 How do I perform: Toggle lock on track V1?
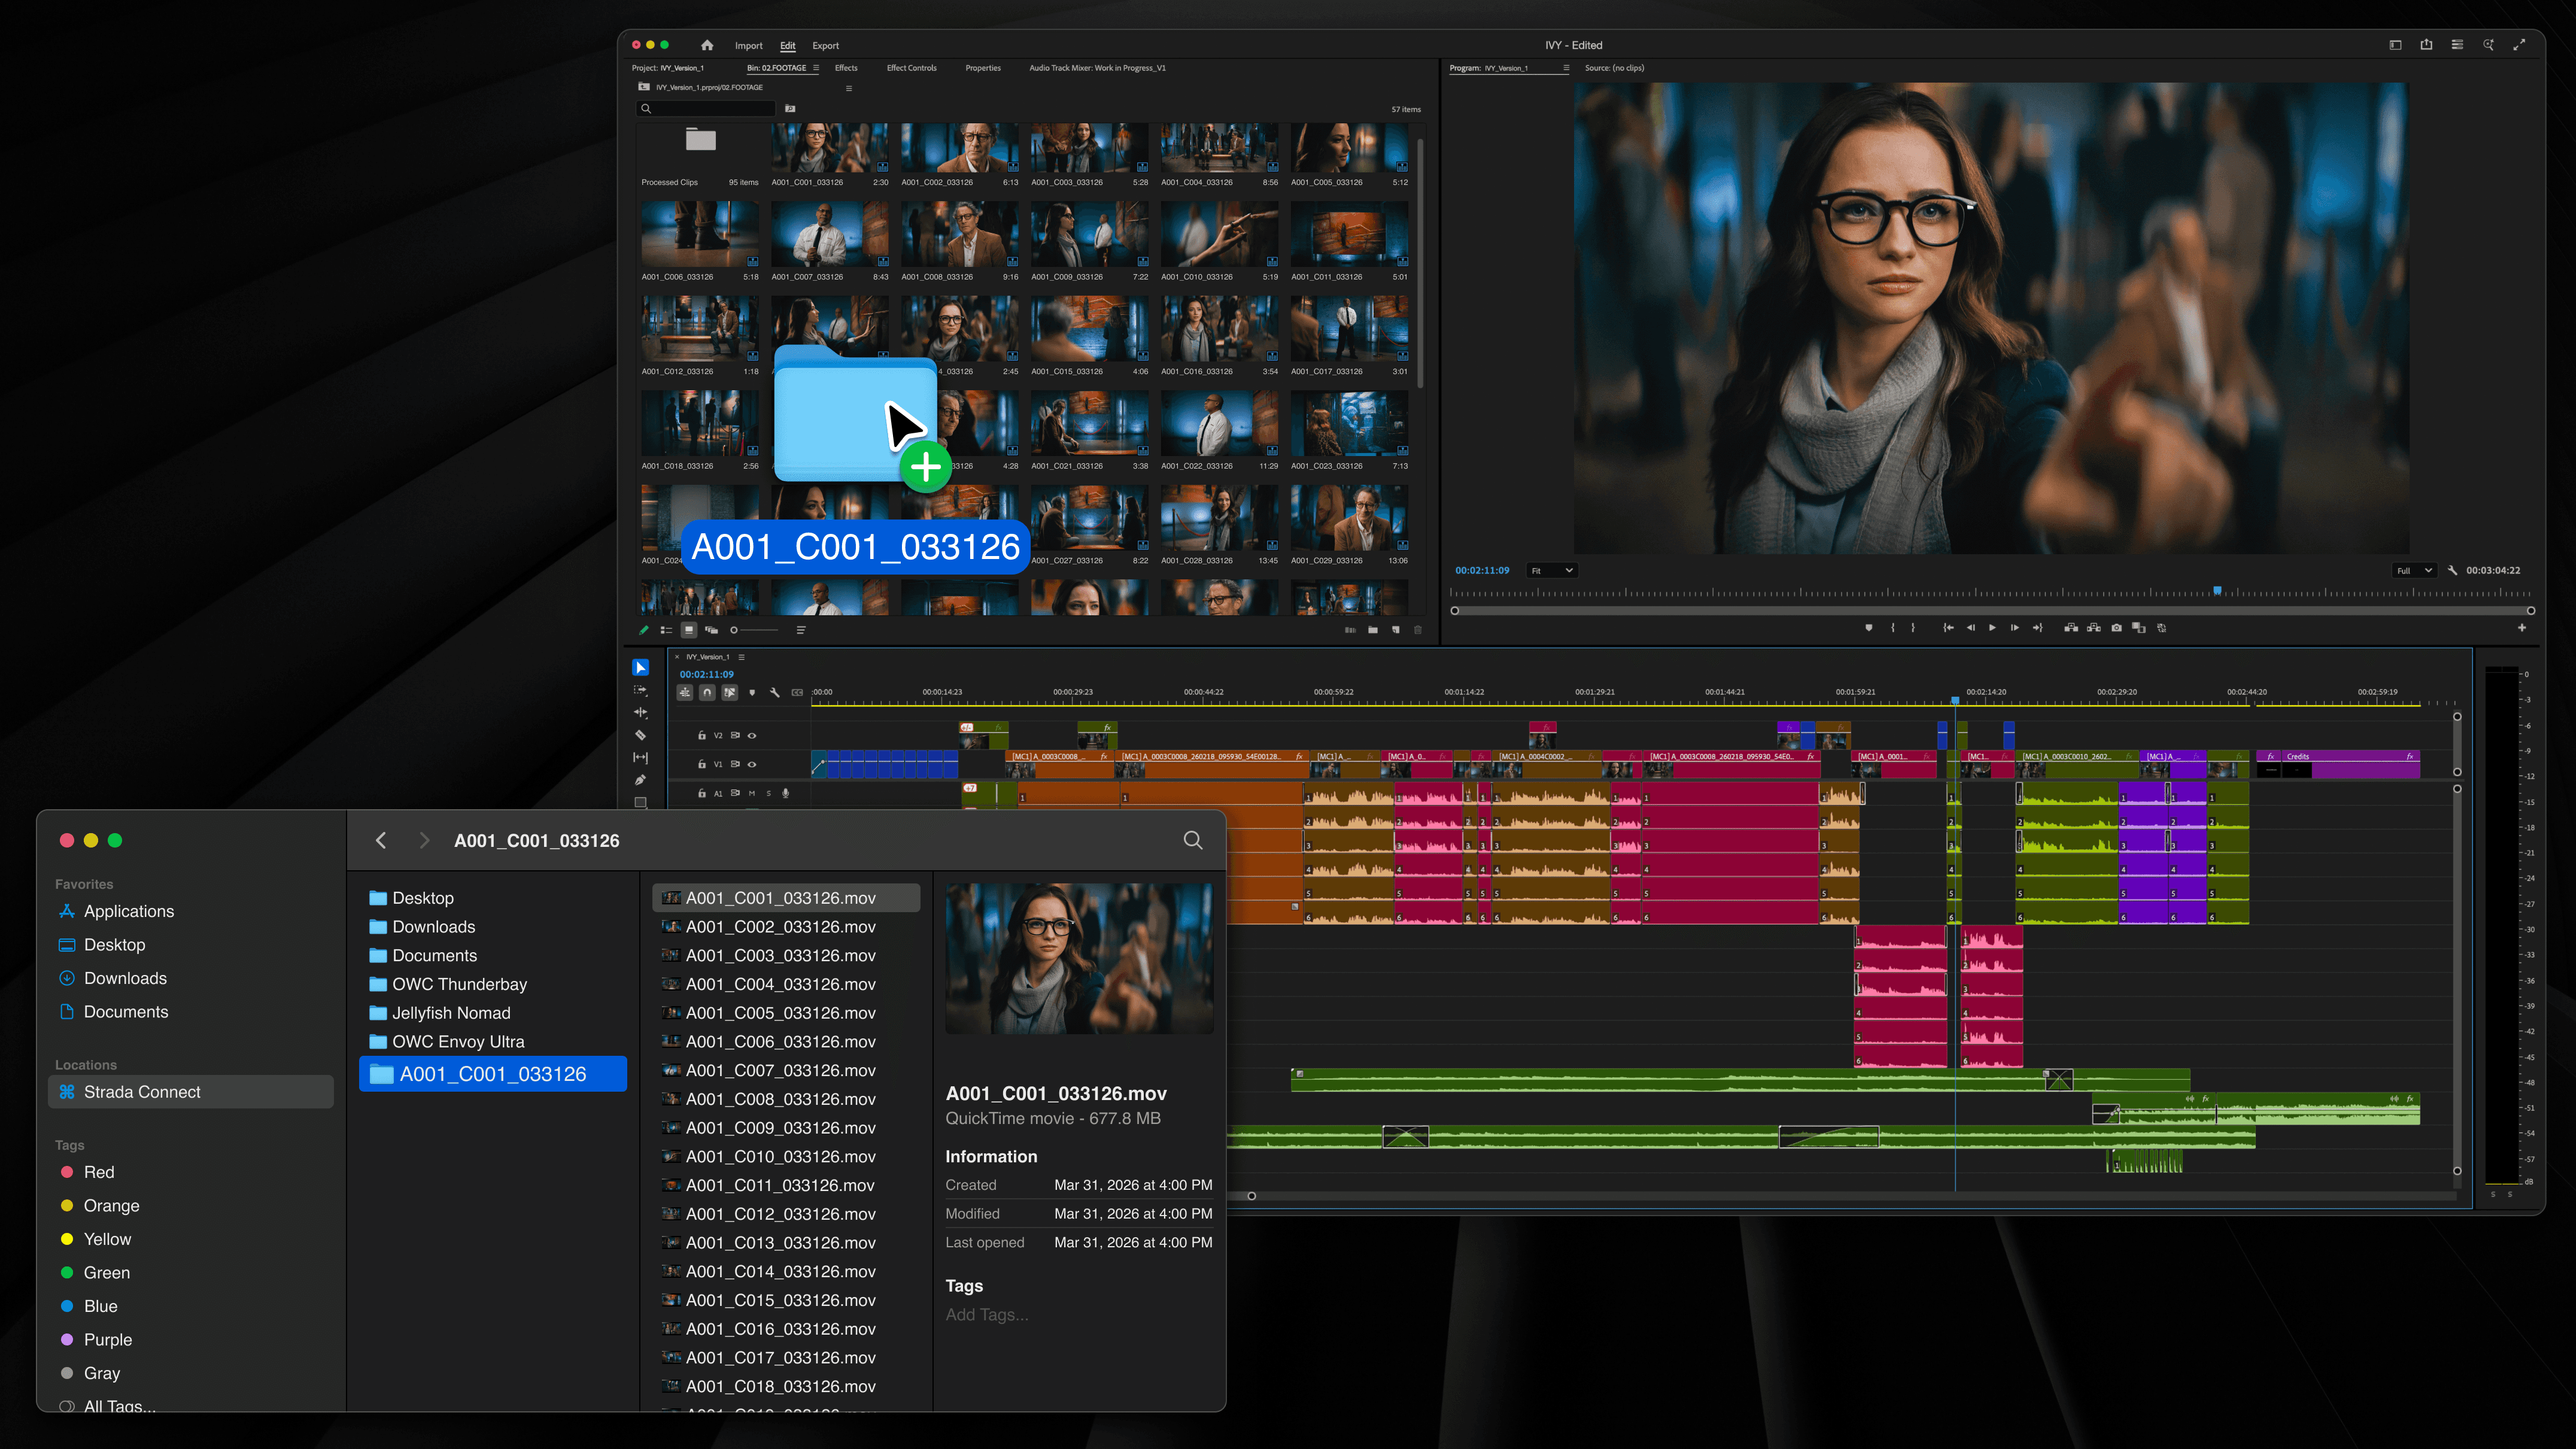(x=701, y=764)
